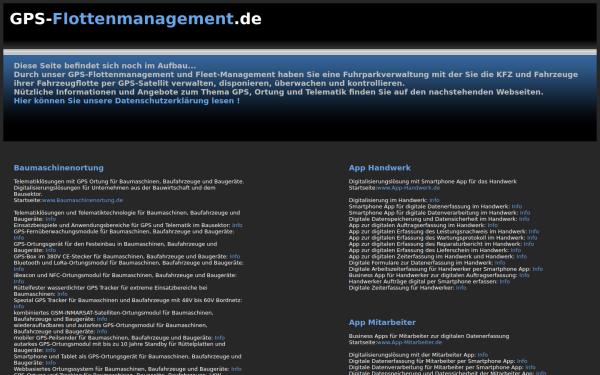Open Info for Einsatzbeispiele und Anwendungsbereiche

coord(237,225)
